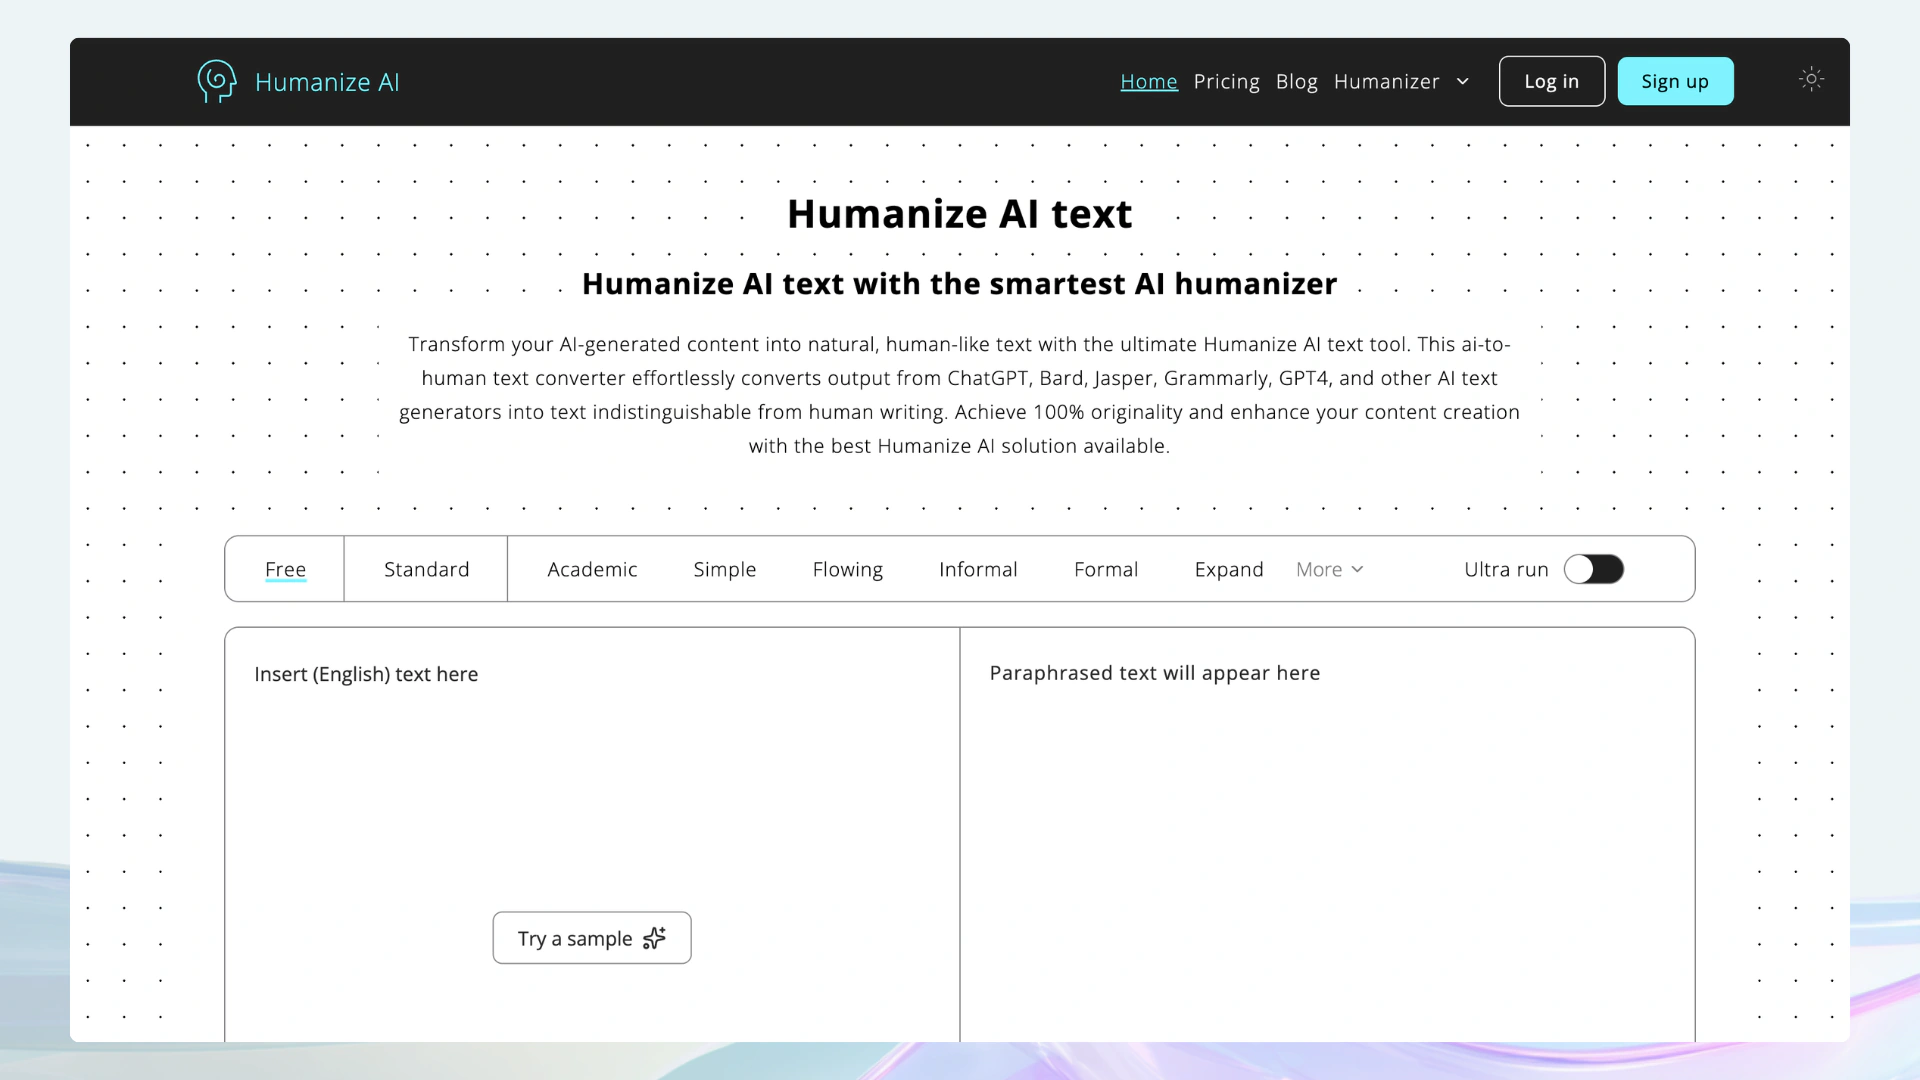Toggle the light/dark theme sun icon
The image size is (1920, 1080).
1811,79
